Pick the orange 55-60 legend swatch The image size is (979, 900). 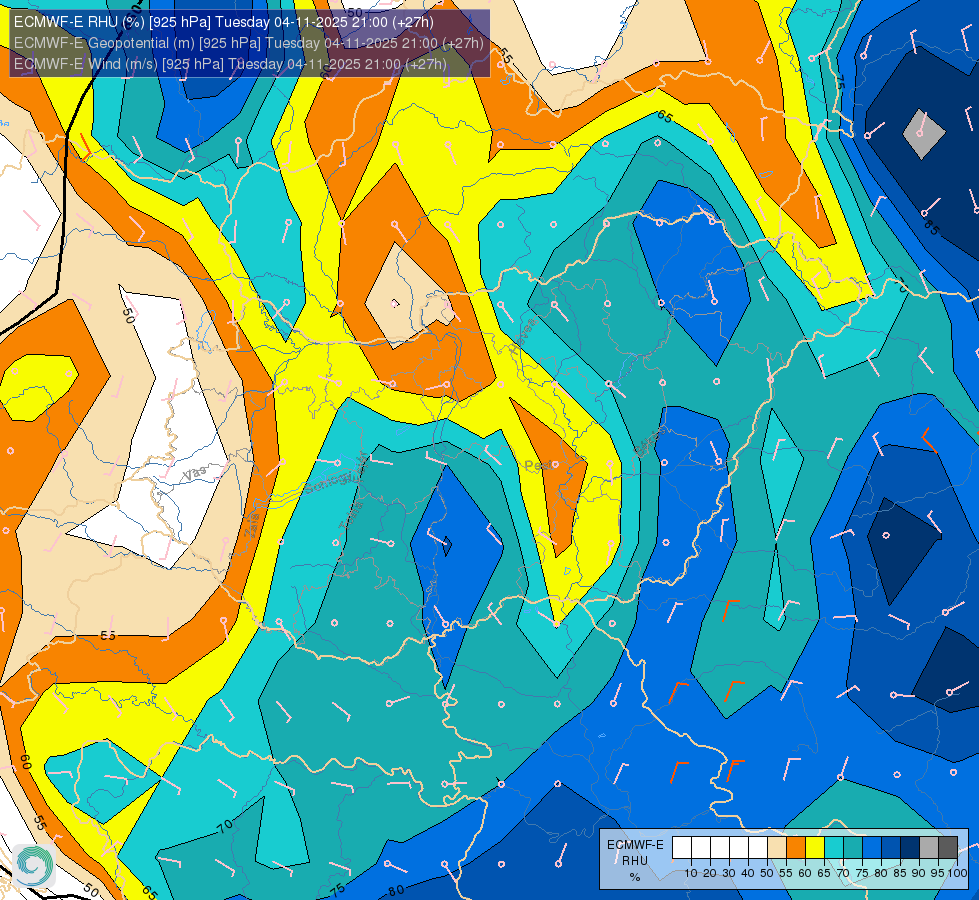coord(795,848)
